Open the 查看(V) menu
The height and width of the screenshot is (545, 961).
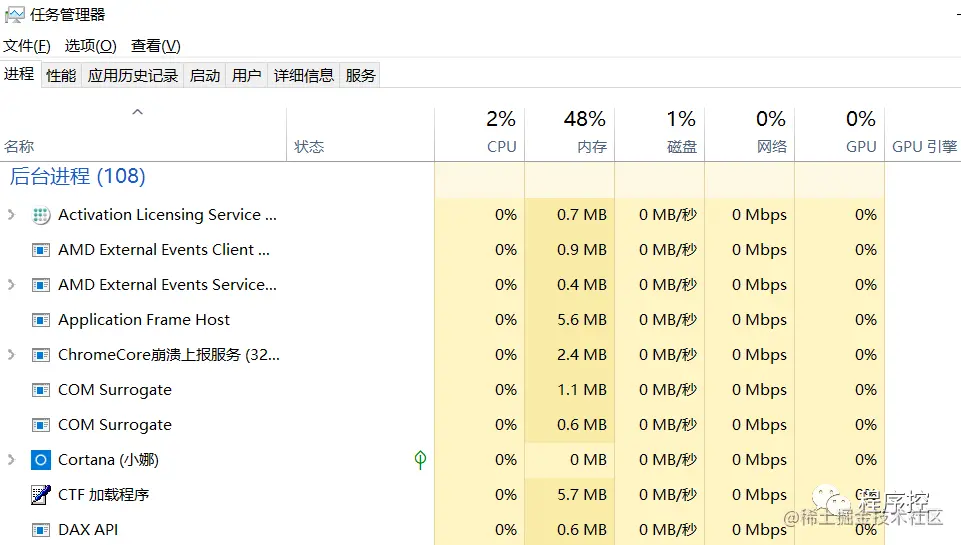click(155, 45)
